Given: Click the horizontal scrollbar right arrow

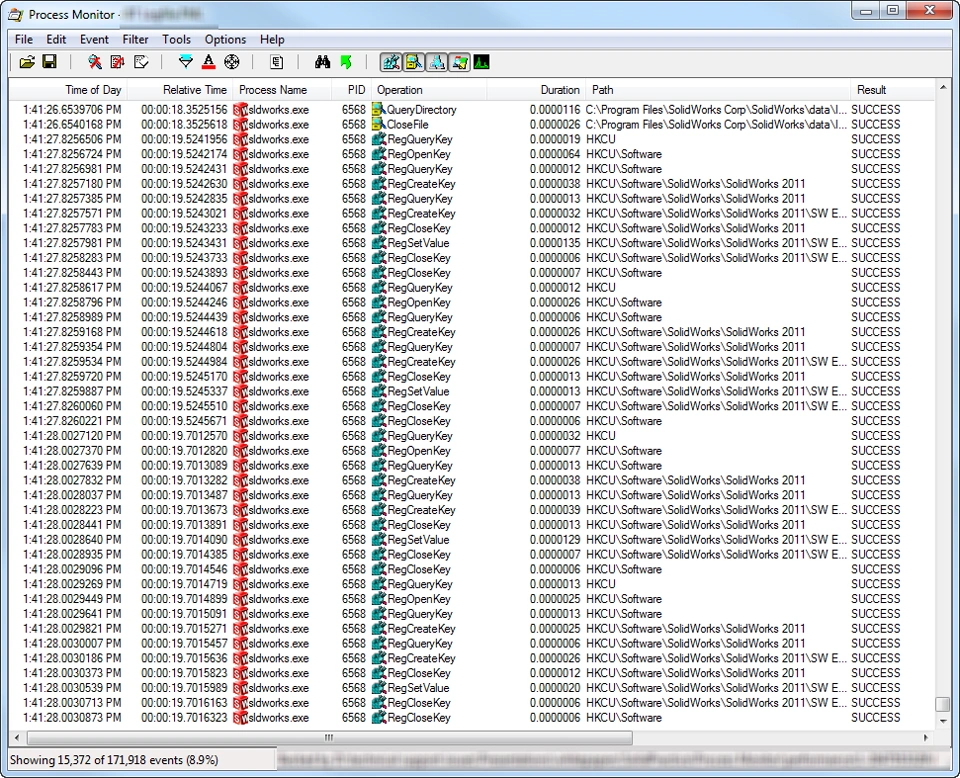Looking at the screenshot, I should (926, 738).
